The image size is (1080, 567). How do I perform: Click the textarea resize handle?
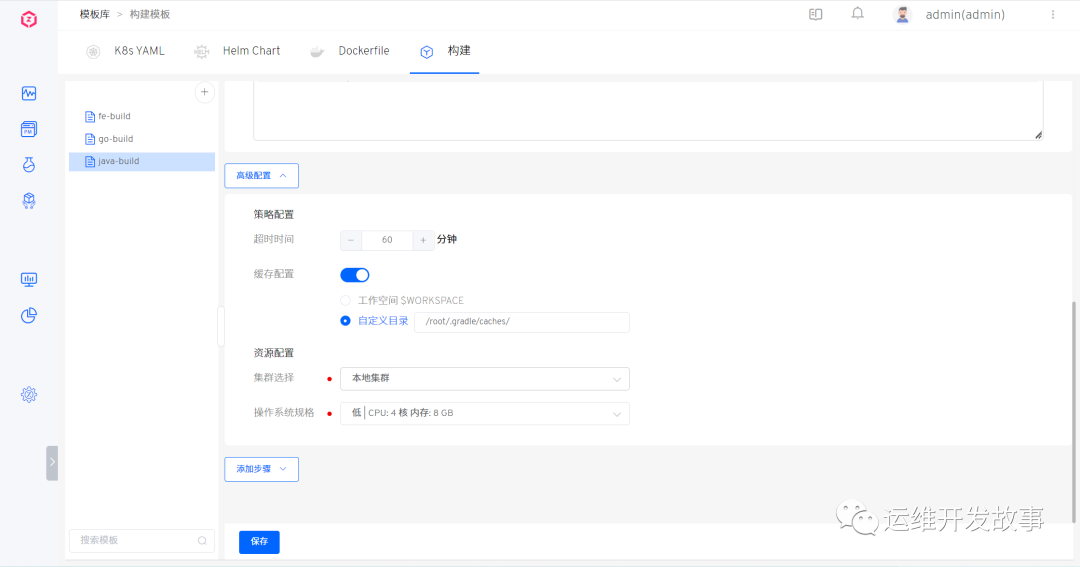(1038, 135)
